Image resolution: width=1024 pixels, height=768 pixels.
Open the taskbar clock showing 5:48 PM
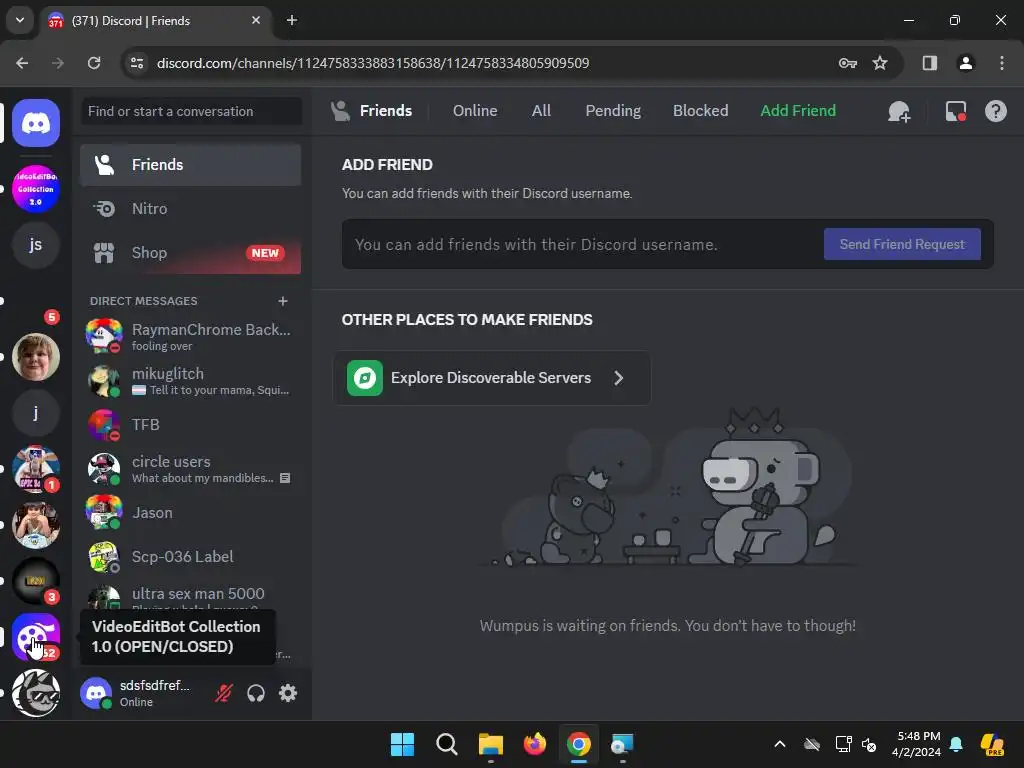coord(916,744)
